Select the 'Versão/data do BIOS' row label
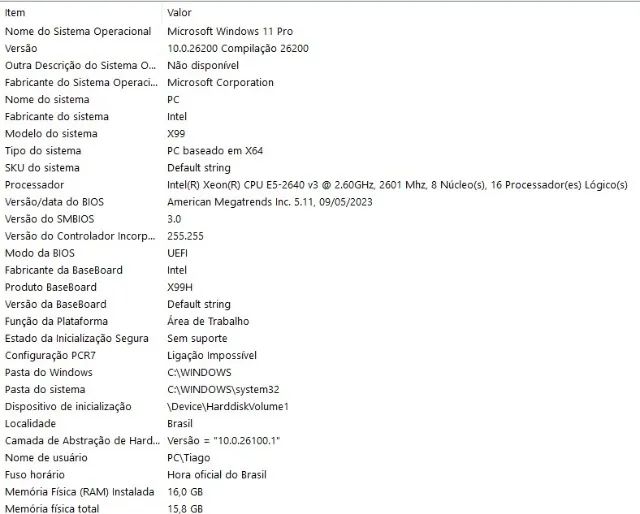This screenshot has width=640, height=514. [54, 202]
